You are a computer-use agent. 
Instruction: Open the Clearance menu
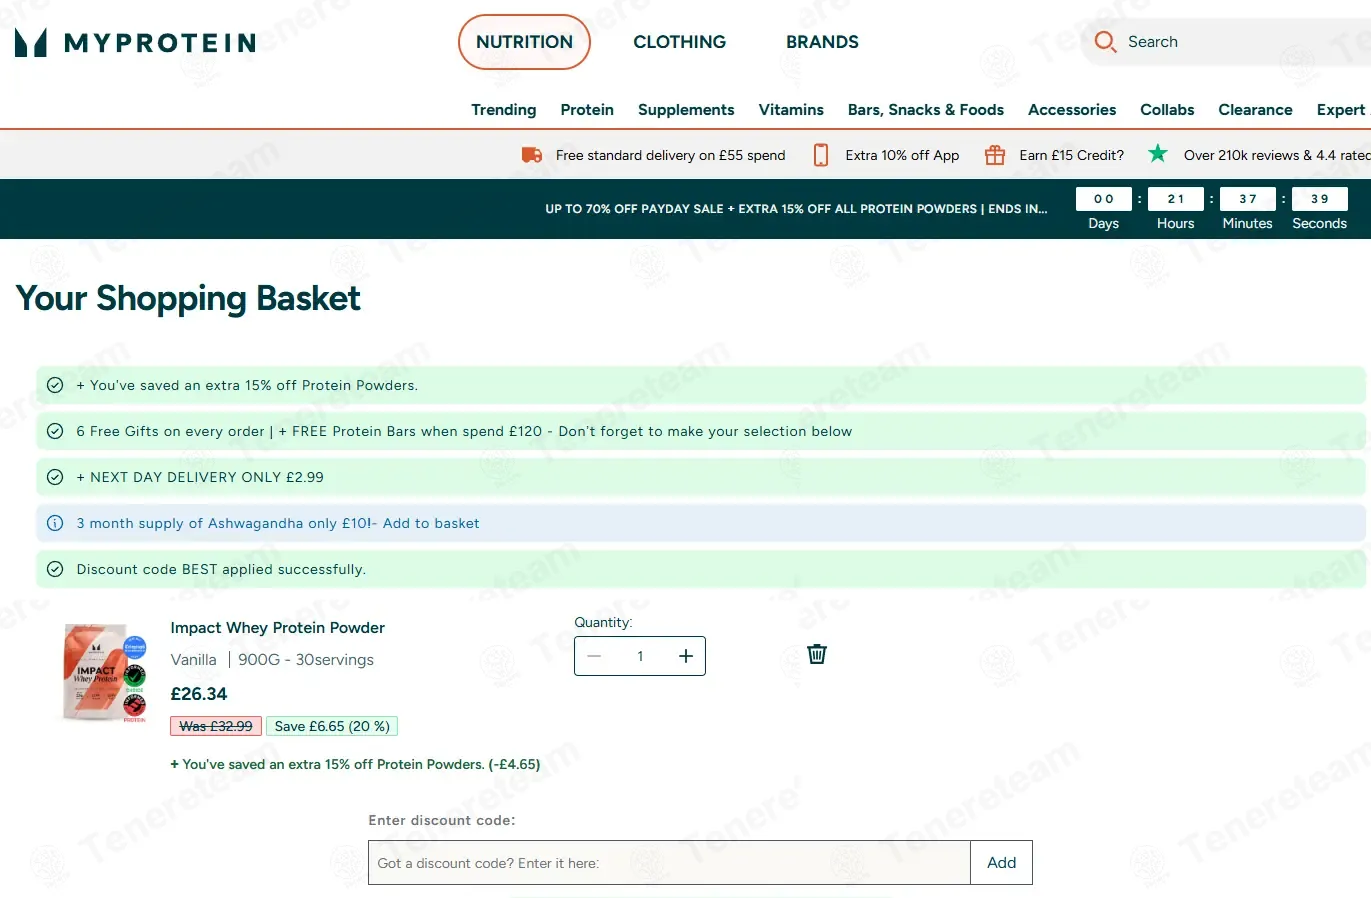1255,110
